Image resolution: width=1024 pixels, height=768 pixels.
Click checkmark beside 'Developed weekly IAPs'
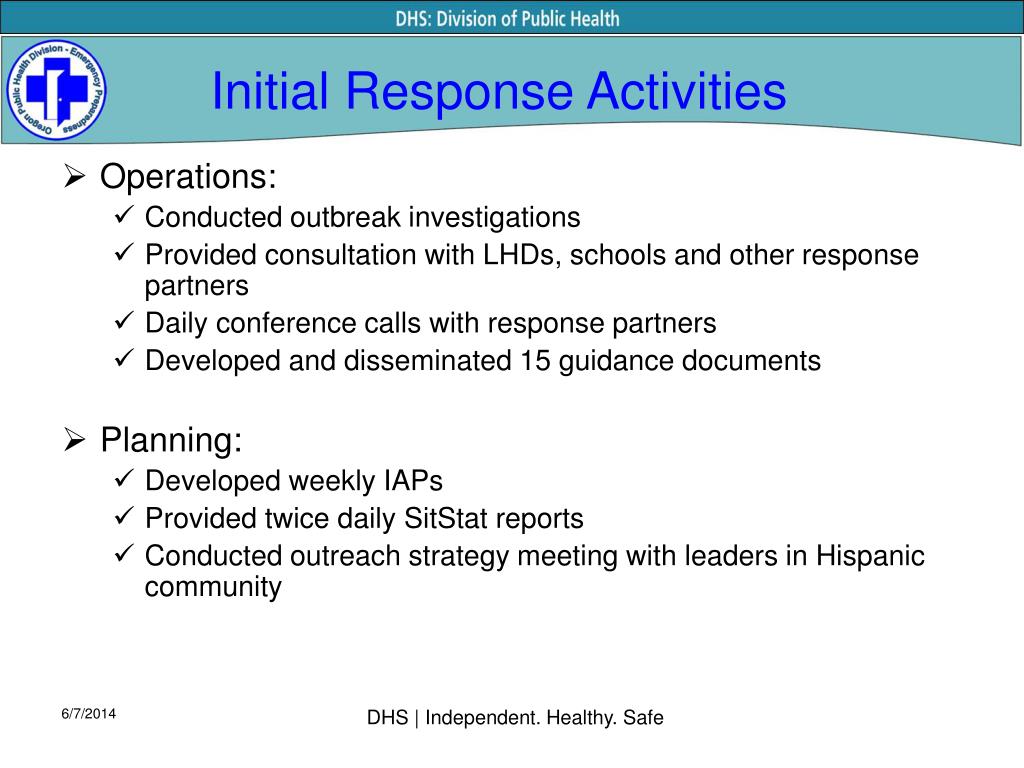(123, 477)
